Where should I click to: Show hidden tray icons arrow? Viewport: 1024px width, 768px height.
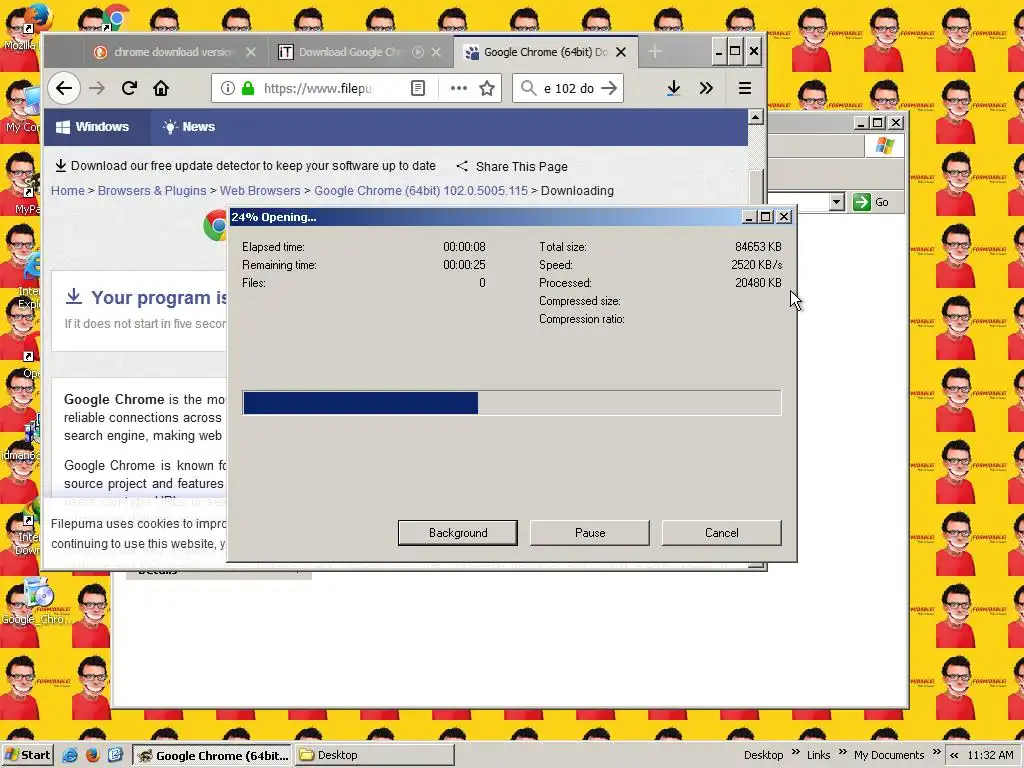[954, 755]
